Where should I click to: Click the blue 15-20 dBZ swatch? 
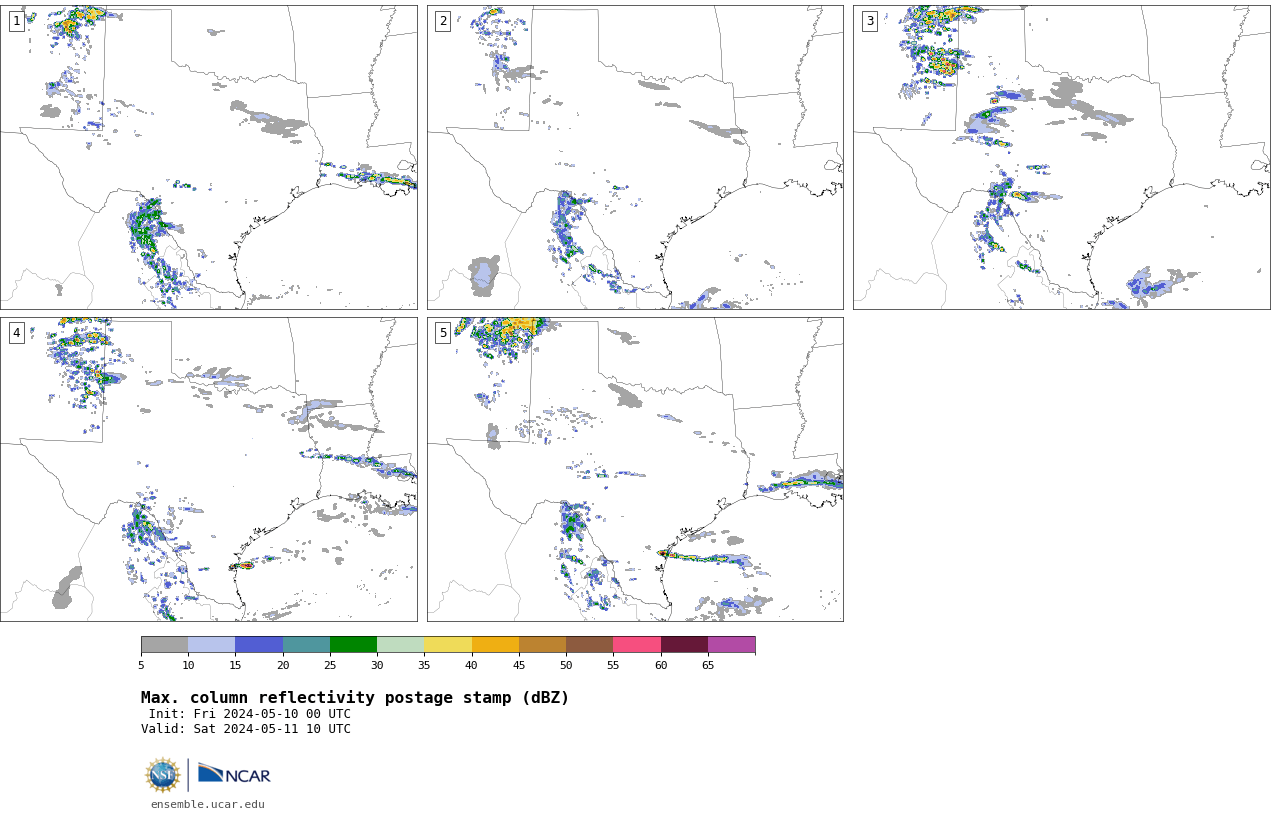(x=259, y=644)
